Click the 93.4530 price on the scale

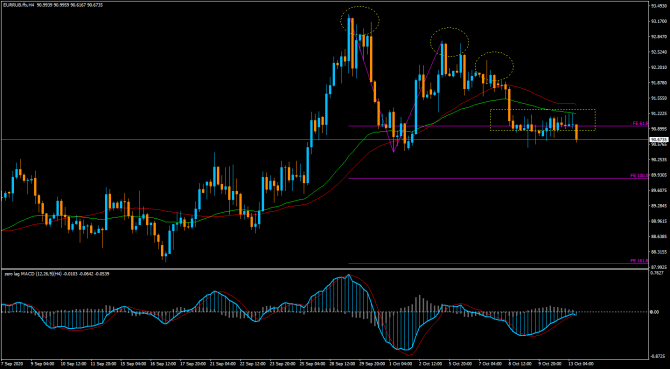pos(659,6)
